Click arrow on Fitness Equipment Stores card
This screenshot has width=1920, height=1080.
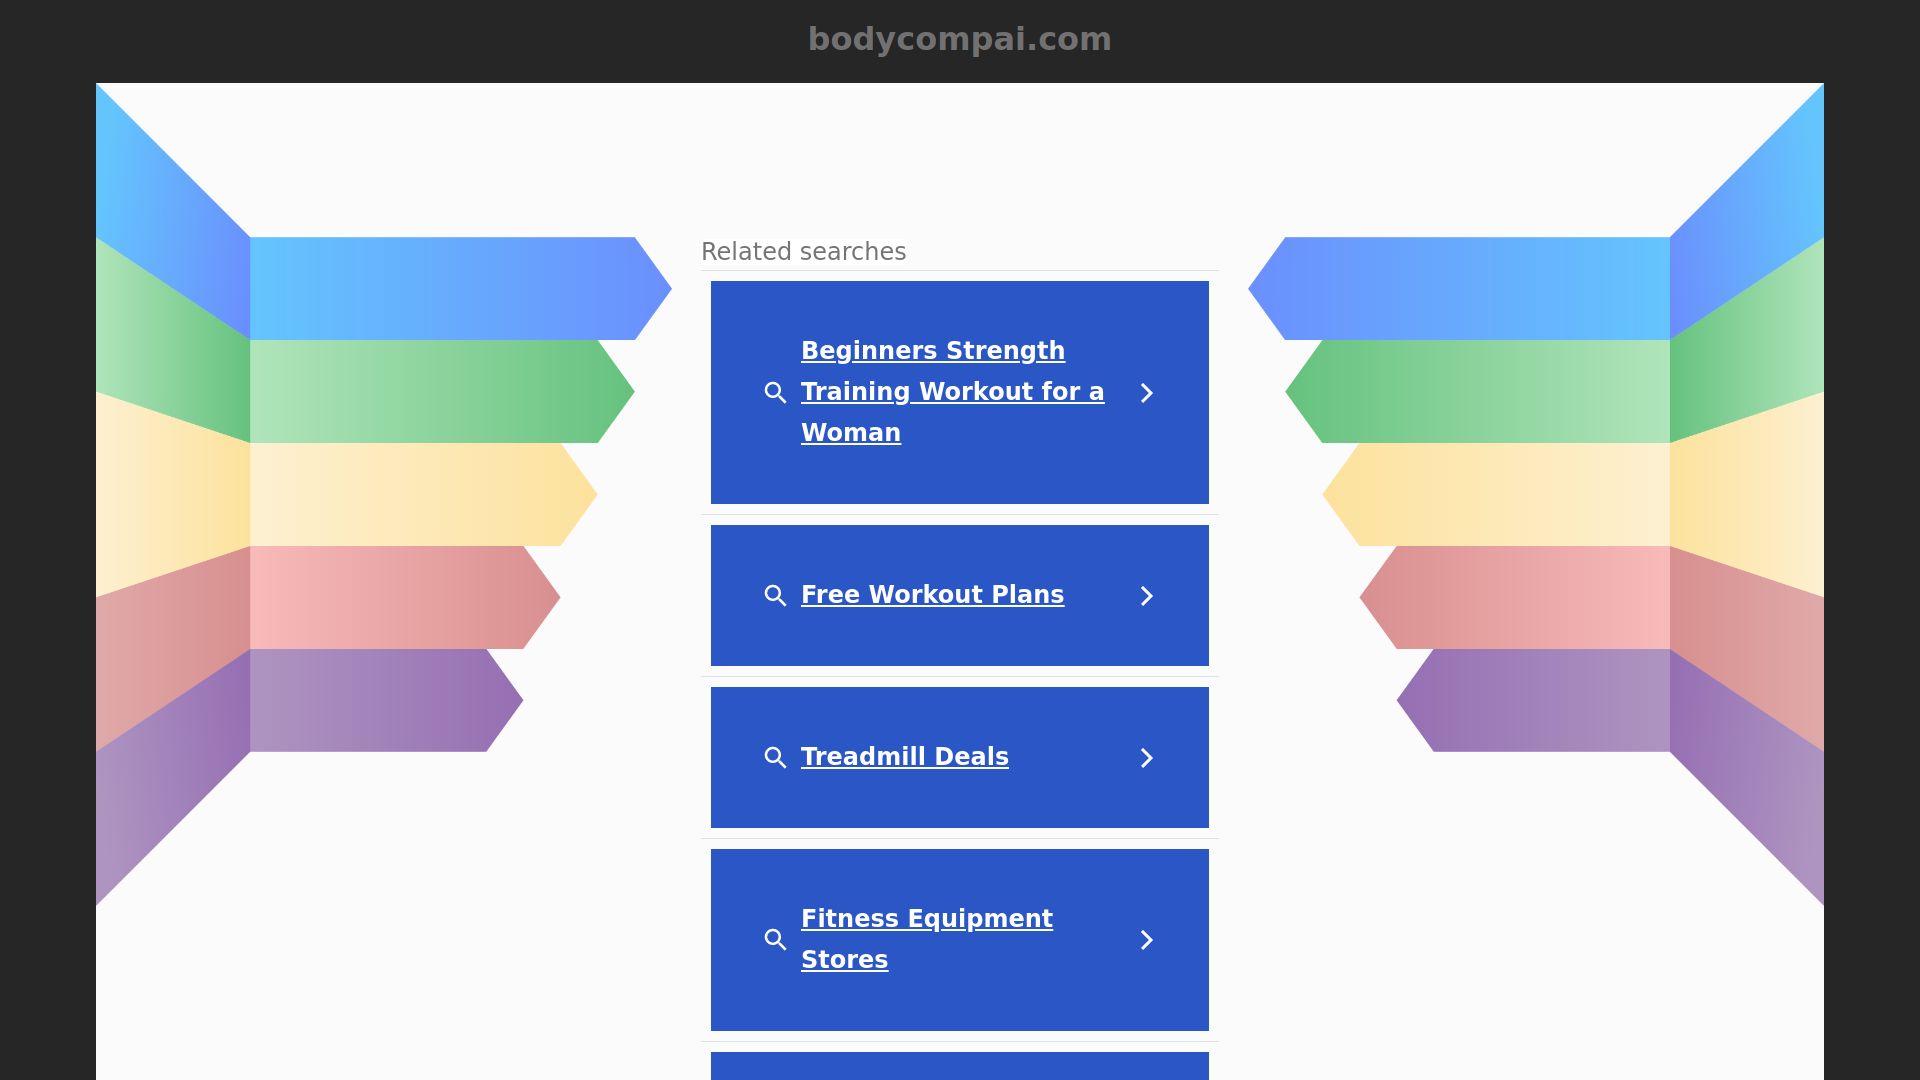(x=1147, y=940)
